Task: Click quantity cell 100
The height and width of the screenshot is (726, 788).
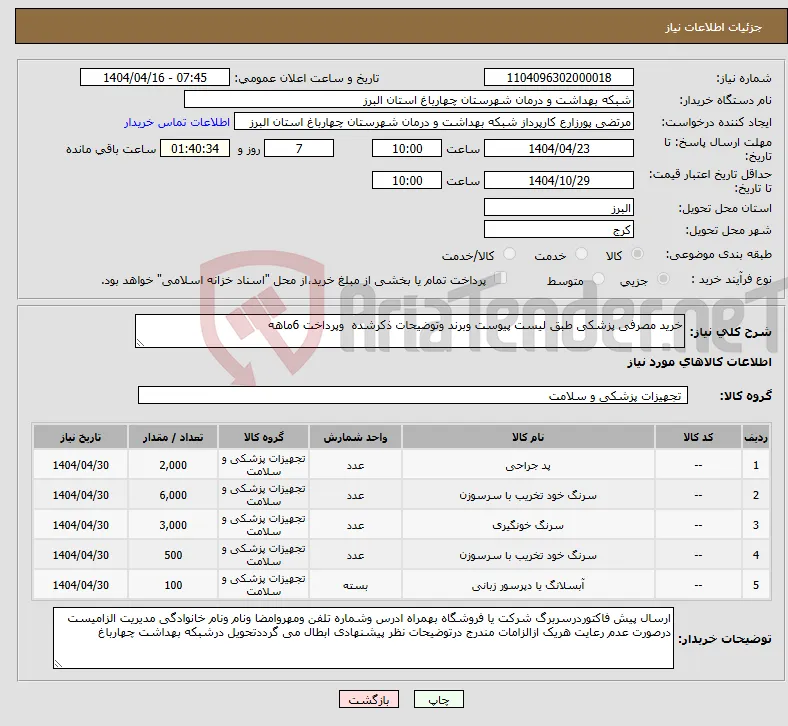Action: coord(173,585)
